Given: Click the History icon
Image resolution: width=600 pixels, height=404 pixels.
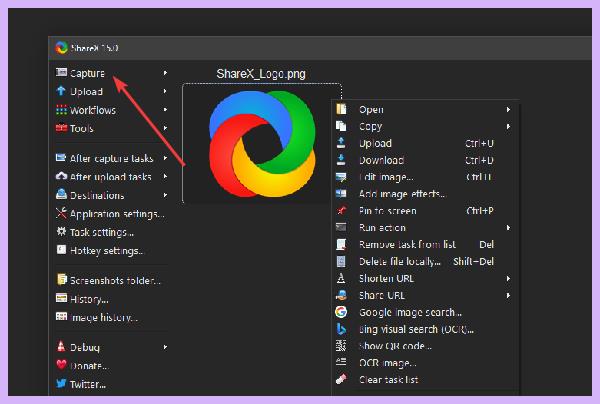Looking at the screenshot, I should pyautogui.click(x=61, y=298).
